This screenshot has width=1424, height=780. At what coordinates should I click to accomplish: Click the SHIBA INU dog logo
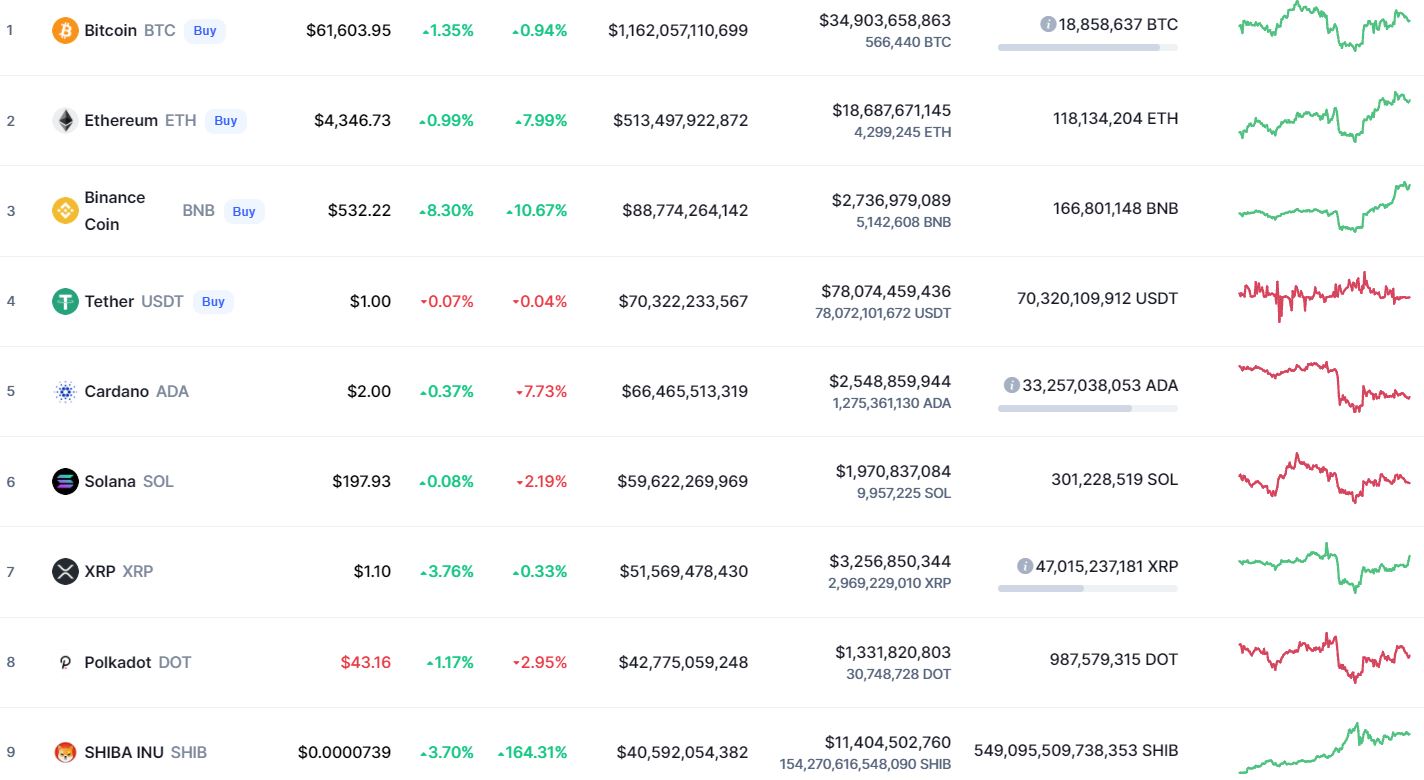point(65,752)
